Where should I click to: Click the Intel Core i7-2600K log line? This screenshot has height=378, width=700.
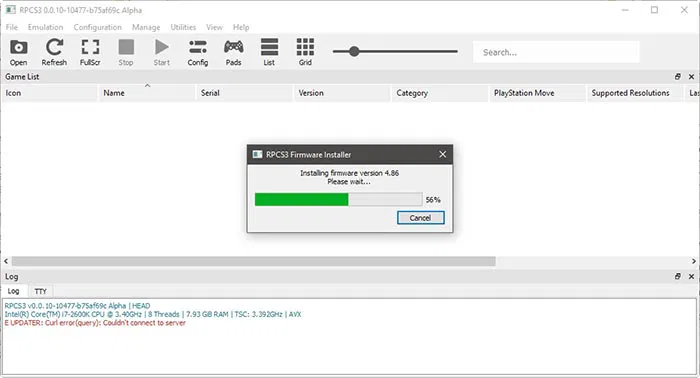(153, 314)
